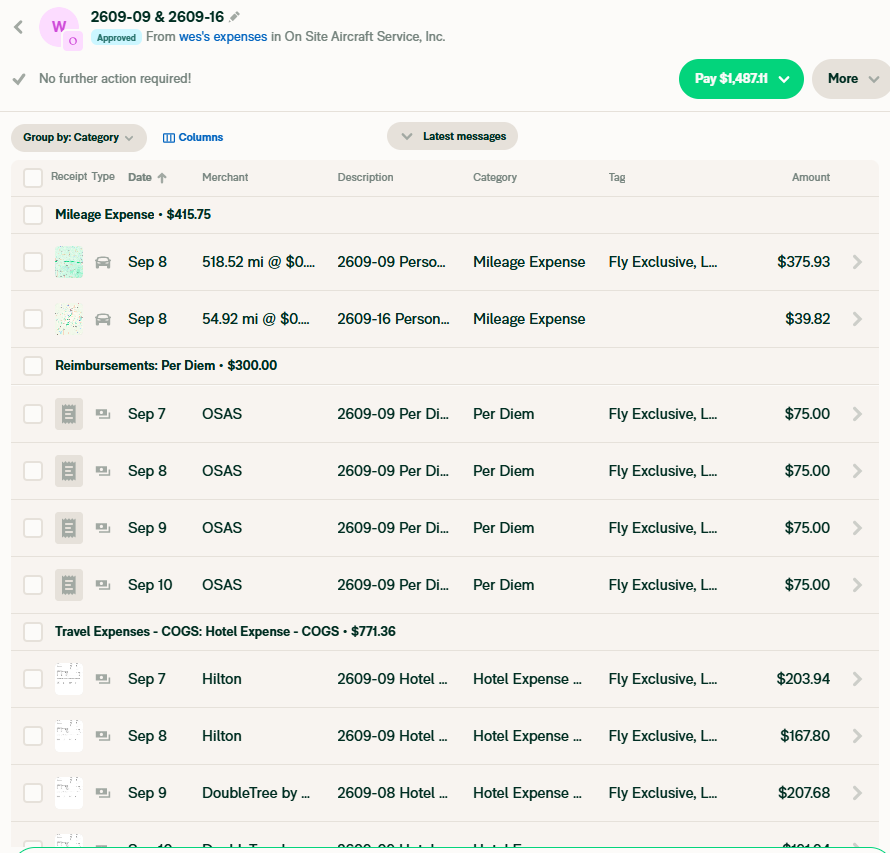Click Fly Exclusive tag on Sep 8 OSAS row
The height and width of the screenshot is (853, 890).
tap(662, 471)
